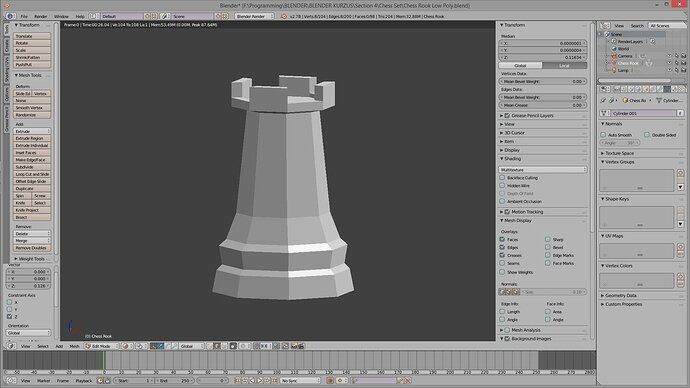The image size is (690, 388).
Task: Click the Scene icon in outliner
Action: 607,34
